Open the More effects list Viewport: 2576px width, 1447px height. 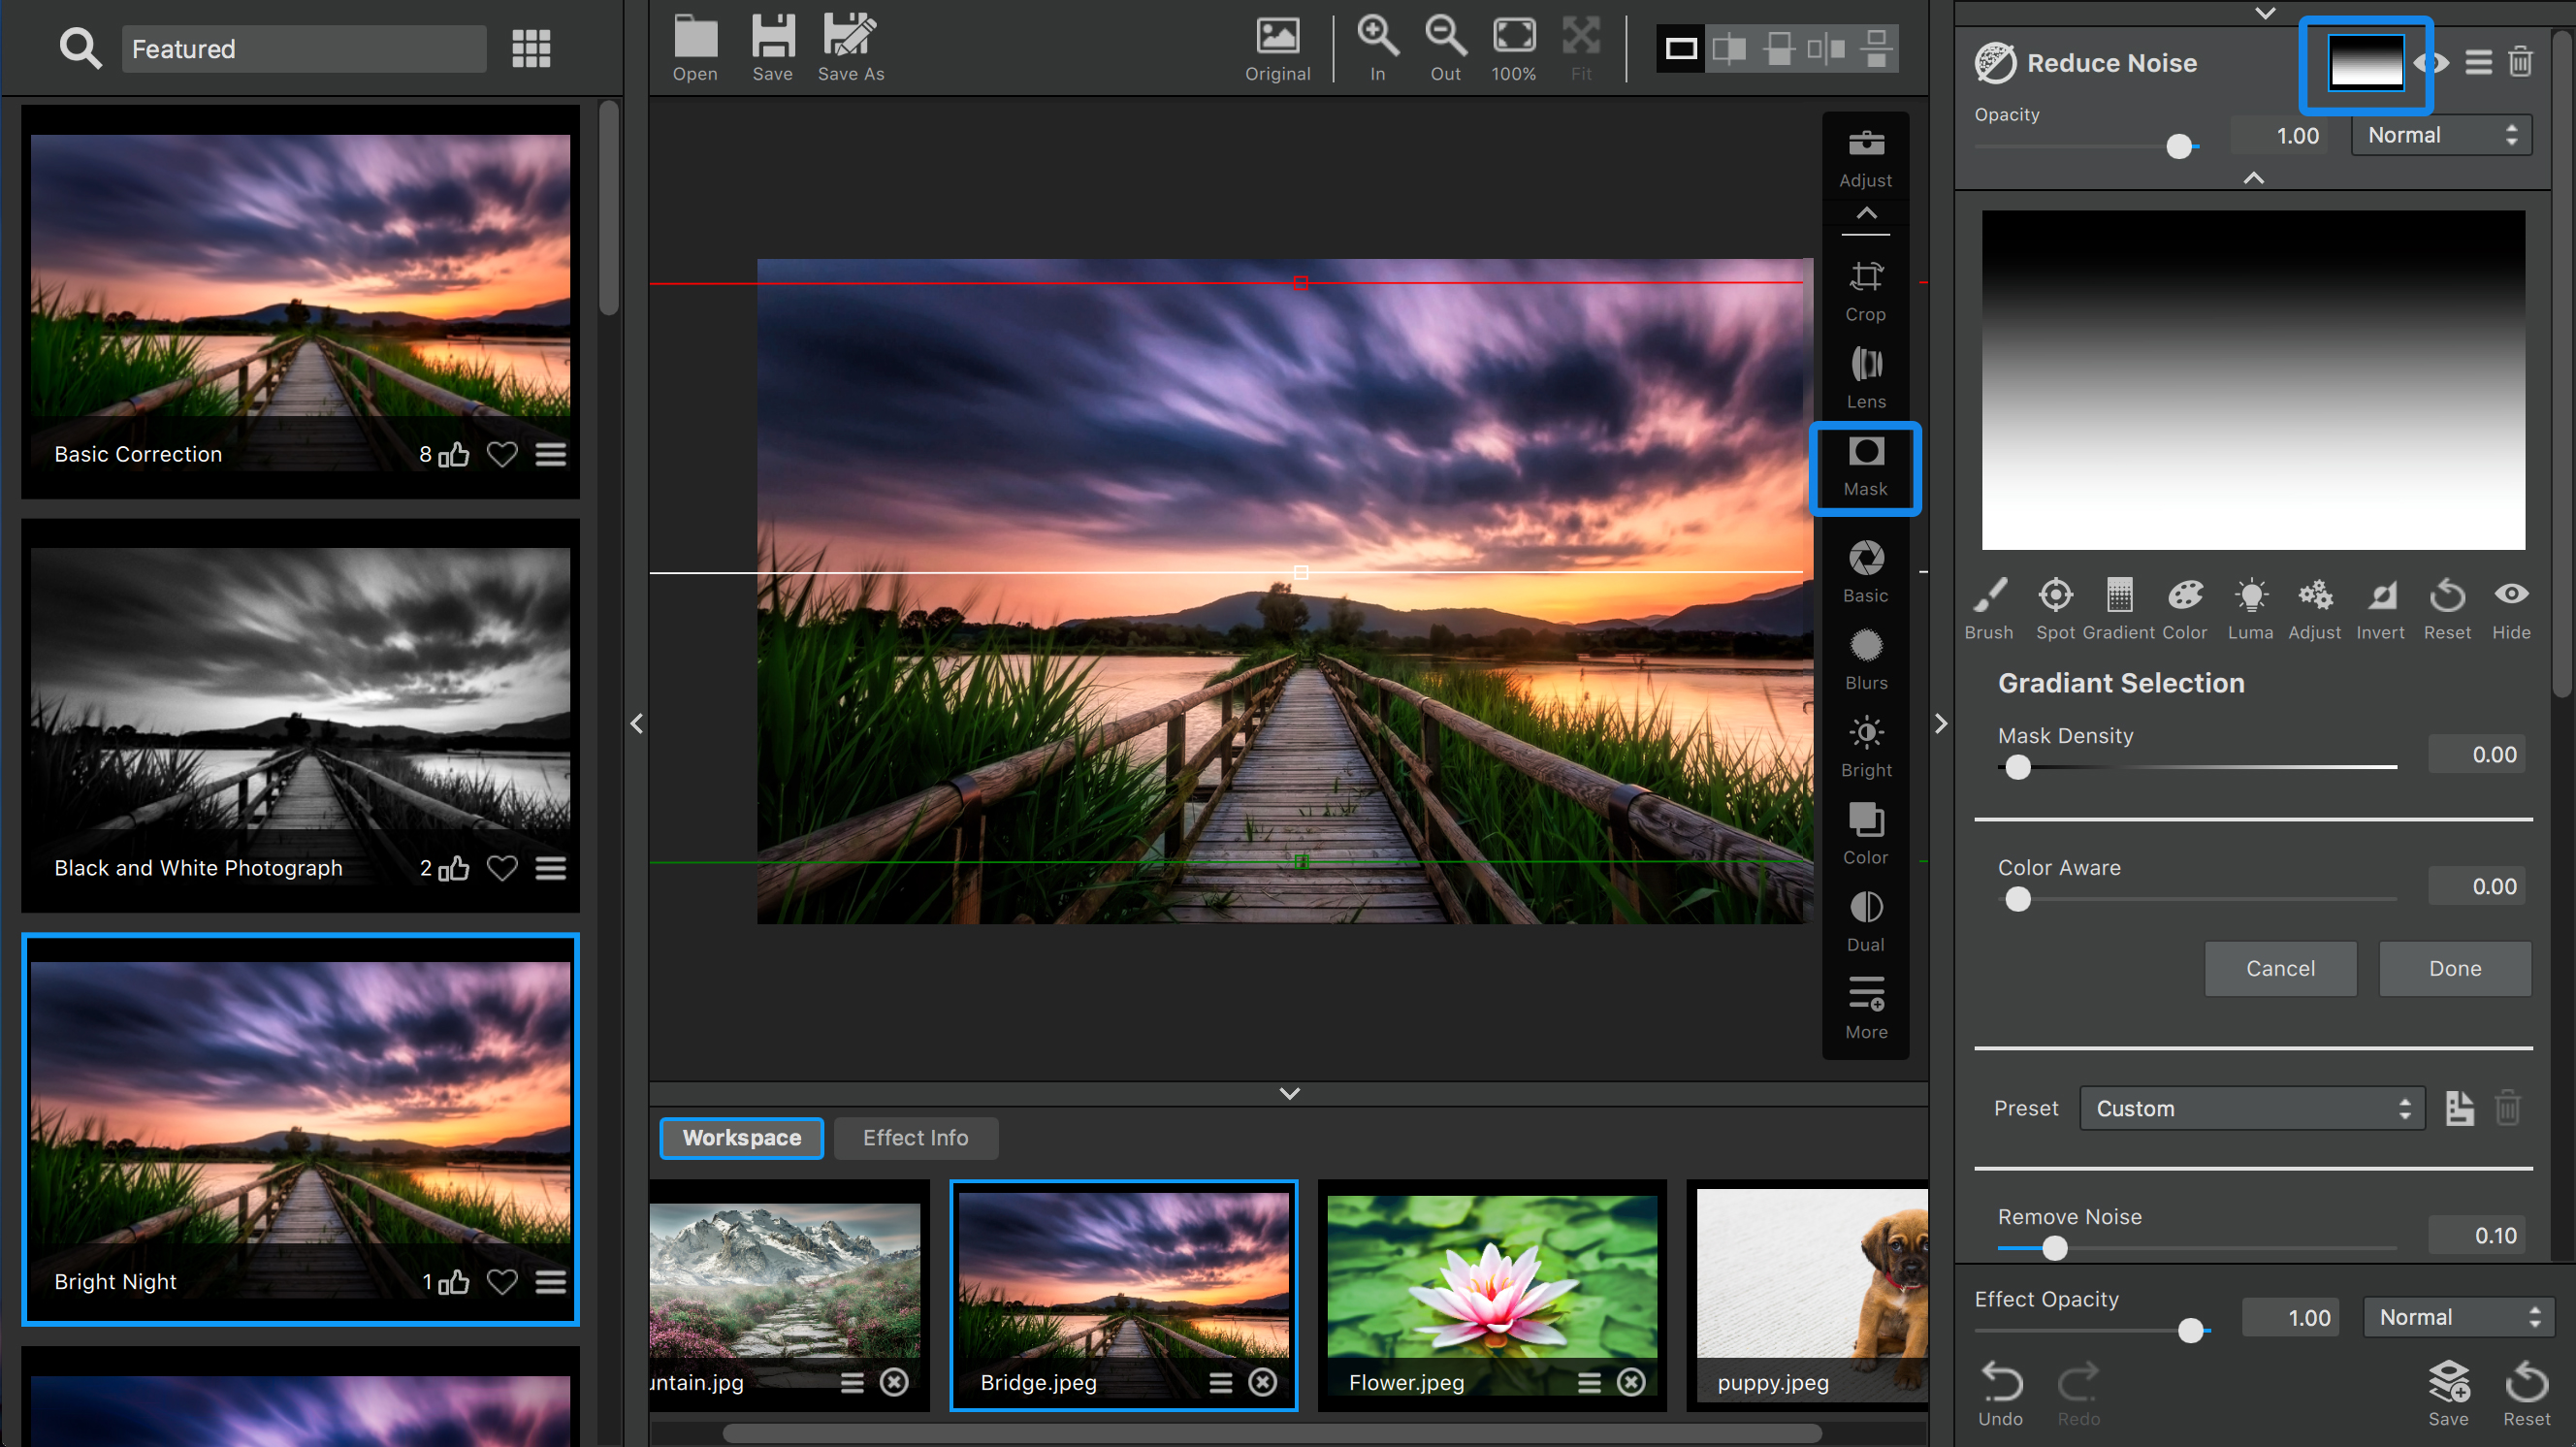tap(1865, 1008)
